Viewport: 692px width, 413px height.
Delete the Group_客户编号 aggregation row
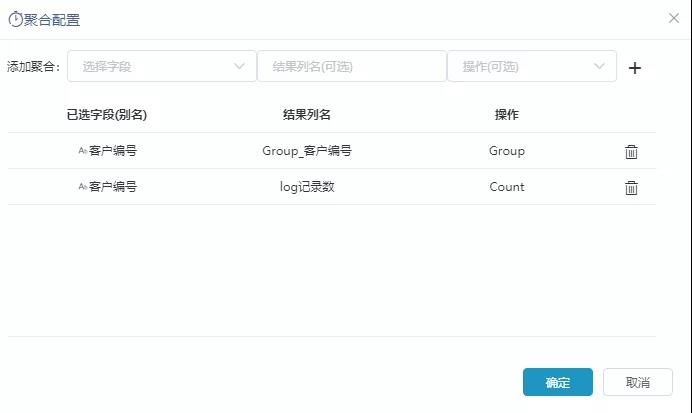tap(631, 151)
